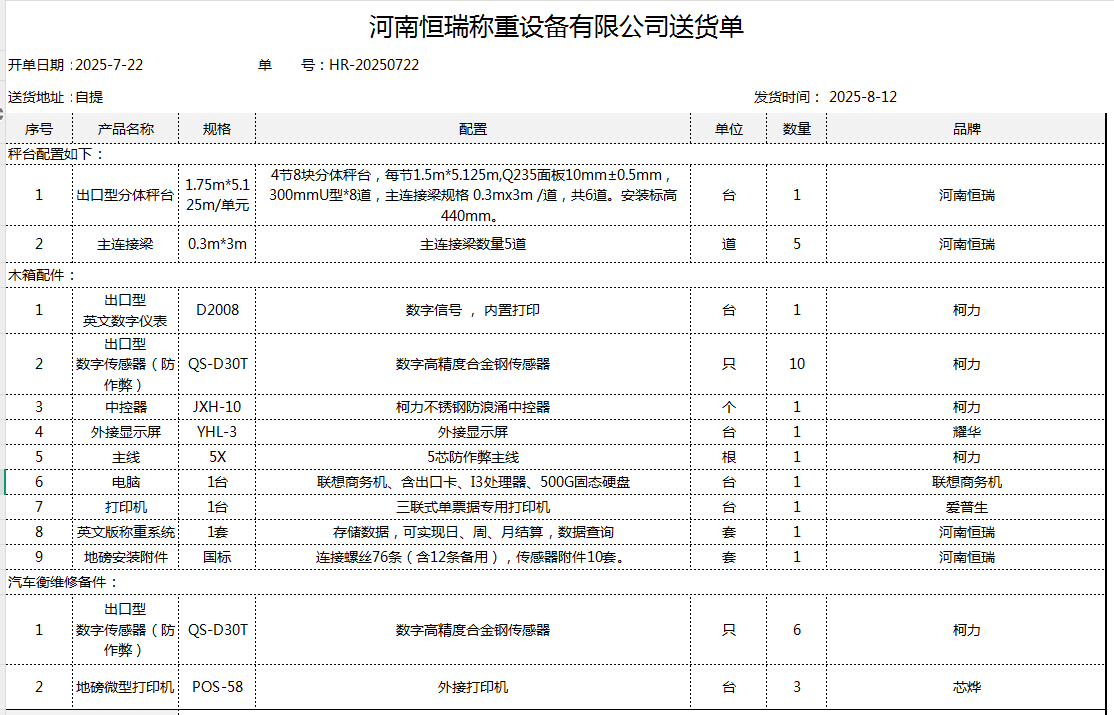Click the 品牌 column header
The height and width of the screenshot is (715, 1114).
coord(966,129)
